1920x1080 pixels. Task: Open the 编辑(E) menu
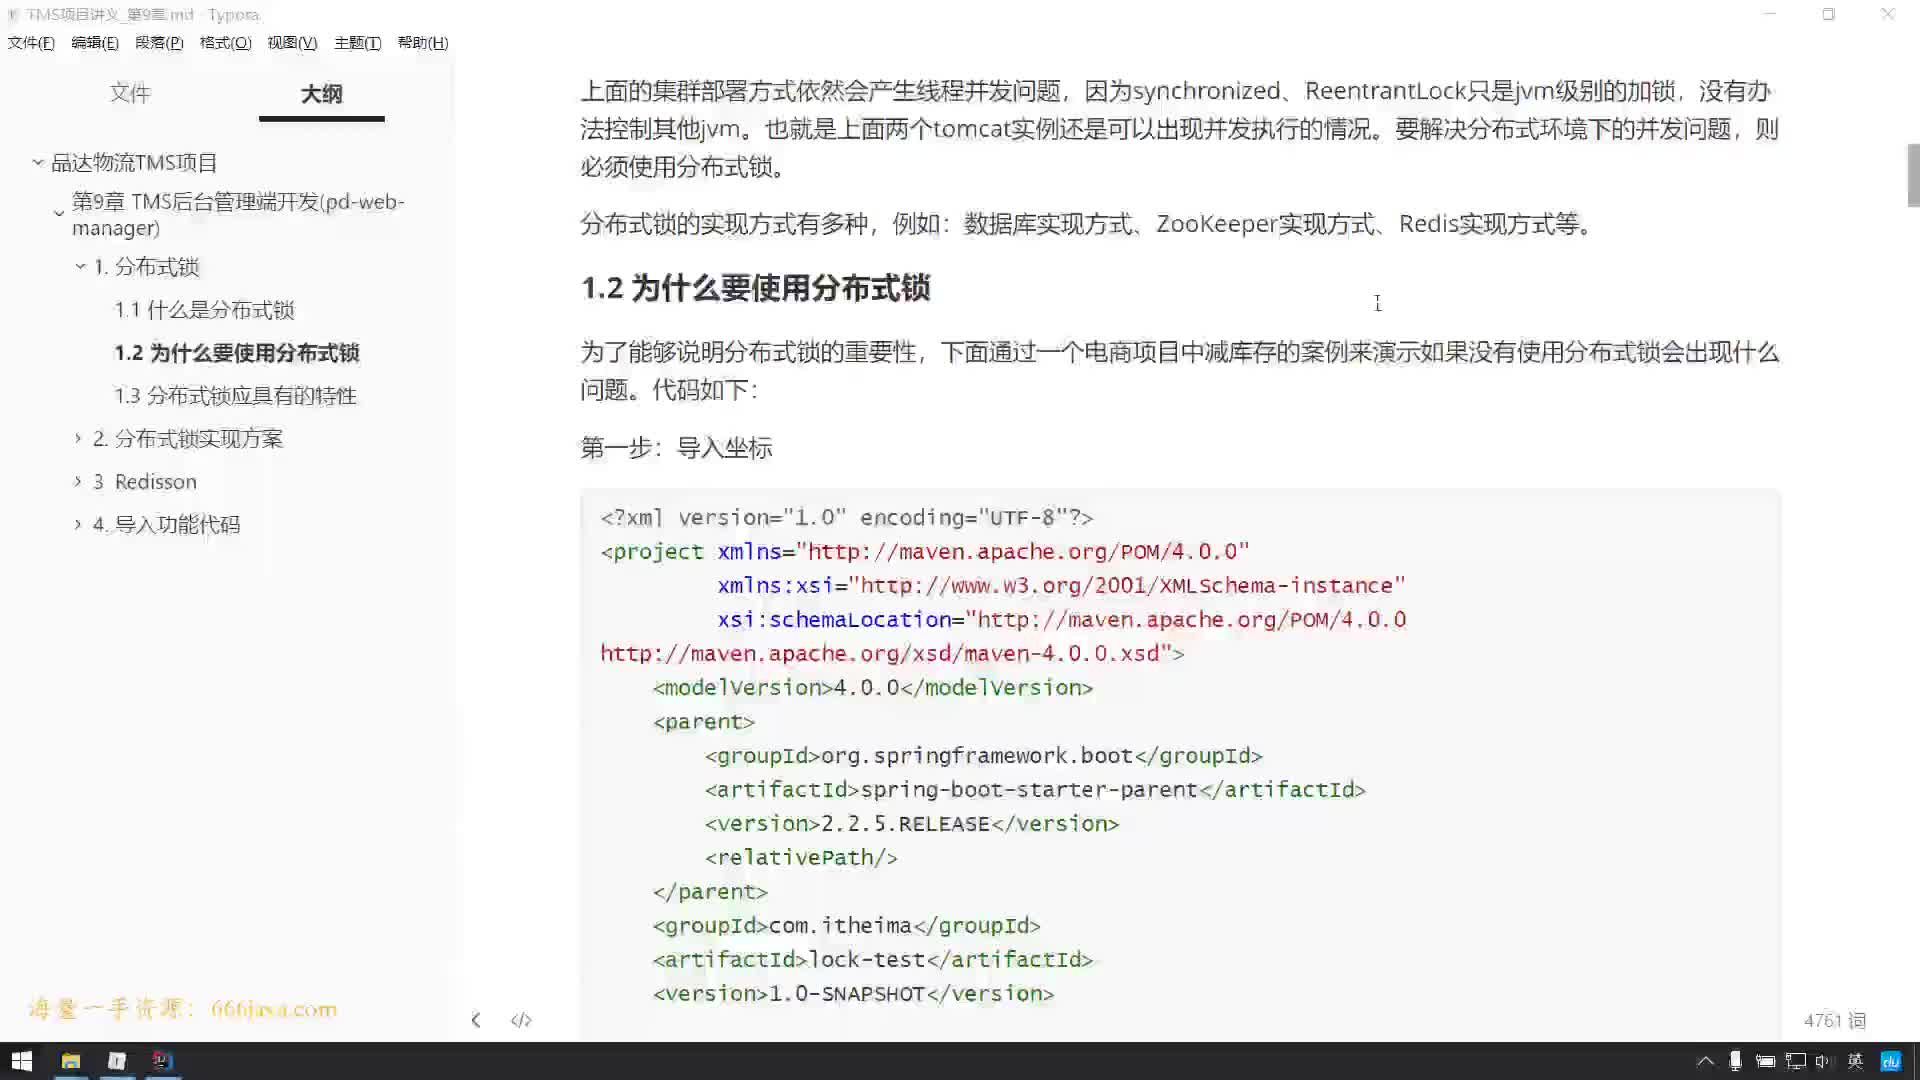coord(95,43)
